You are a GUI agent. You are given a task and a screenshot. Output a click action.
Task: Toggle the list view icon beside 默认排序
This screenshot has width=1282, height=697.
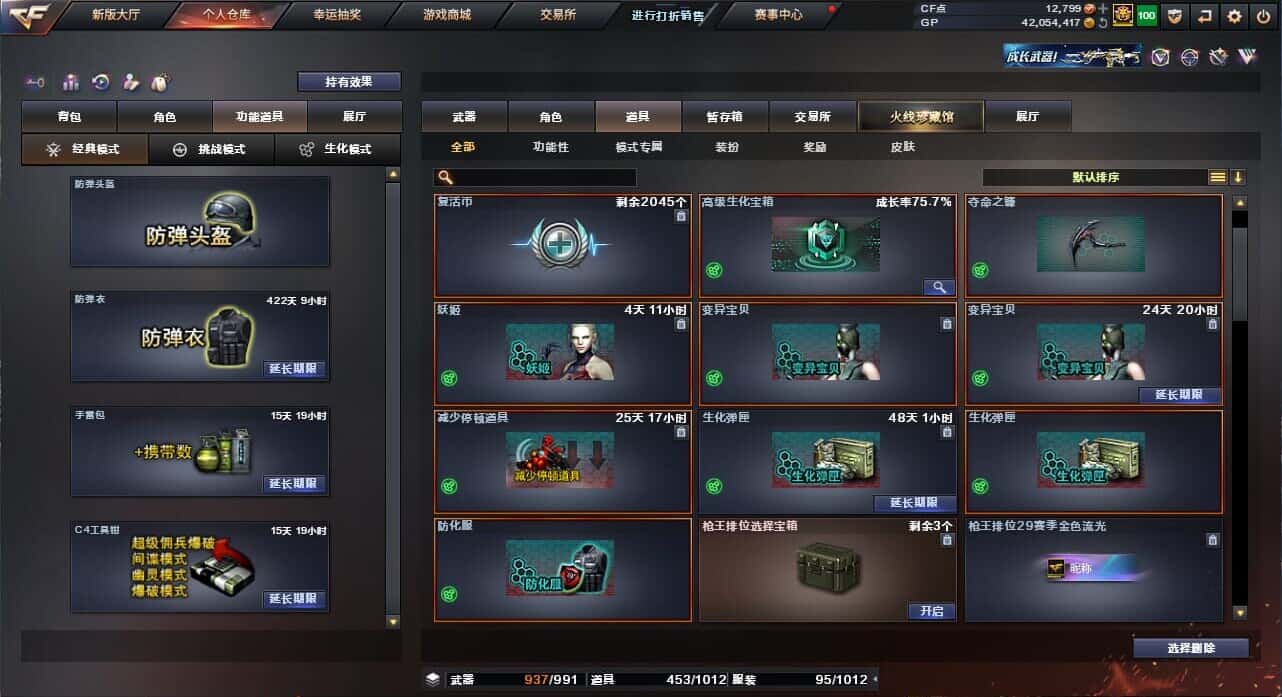(1217, 177)
